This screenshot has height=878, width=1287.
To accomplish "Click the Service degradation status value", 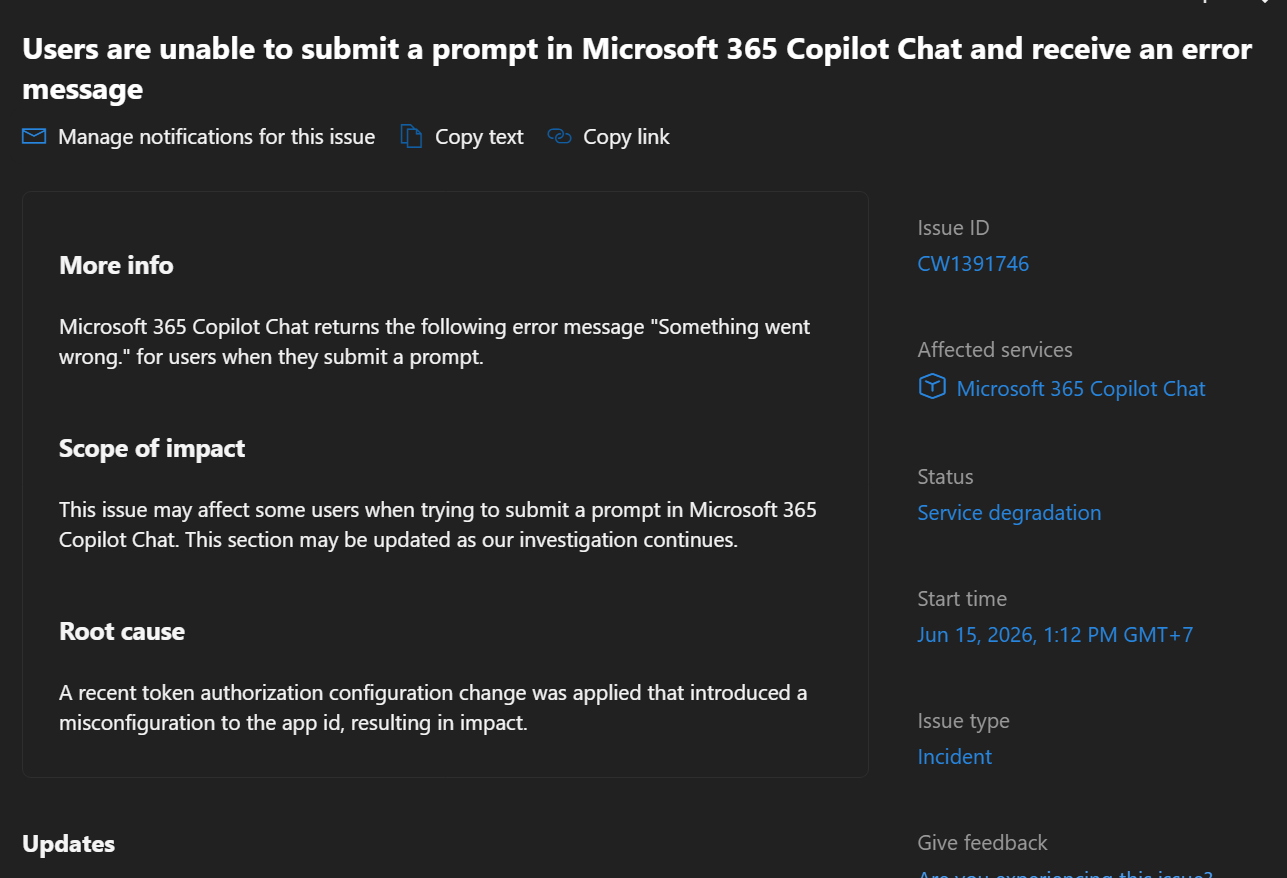I will coord(1009,512).
